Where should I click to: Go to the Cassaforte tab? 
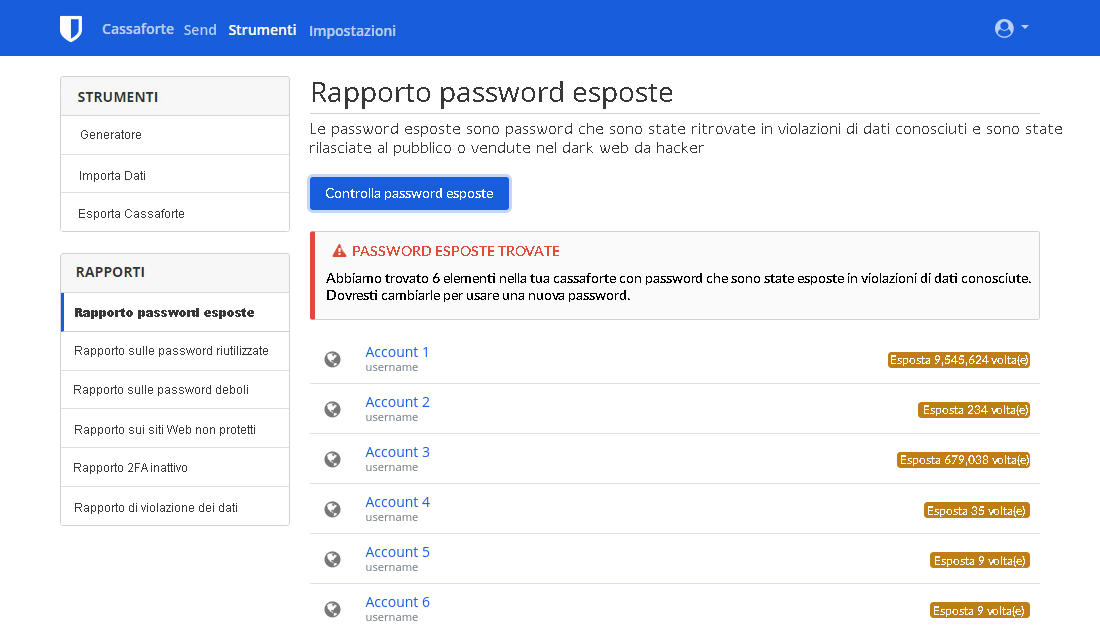(x=138, y=29)
